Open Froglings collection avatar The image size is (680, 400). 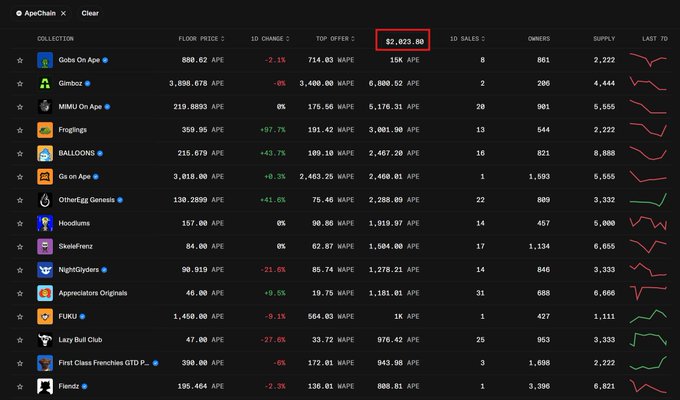pyautogui.click(x=45, y=130)
